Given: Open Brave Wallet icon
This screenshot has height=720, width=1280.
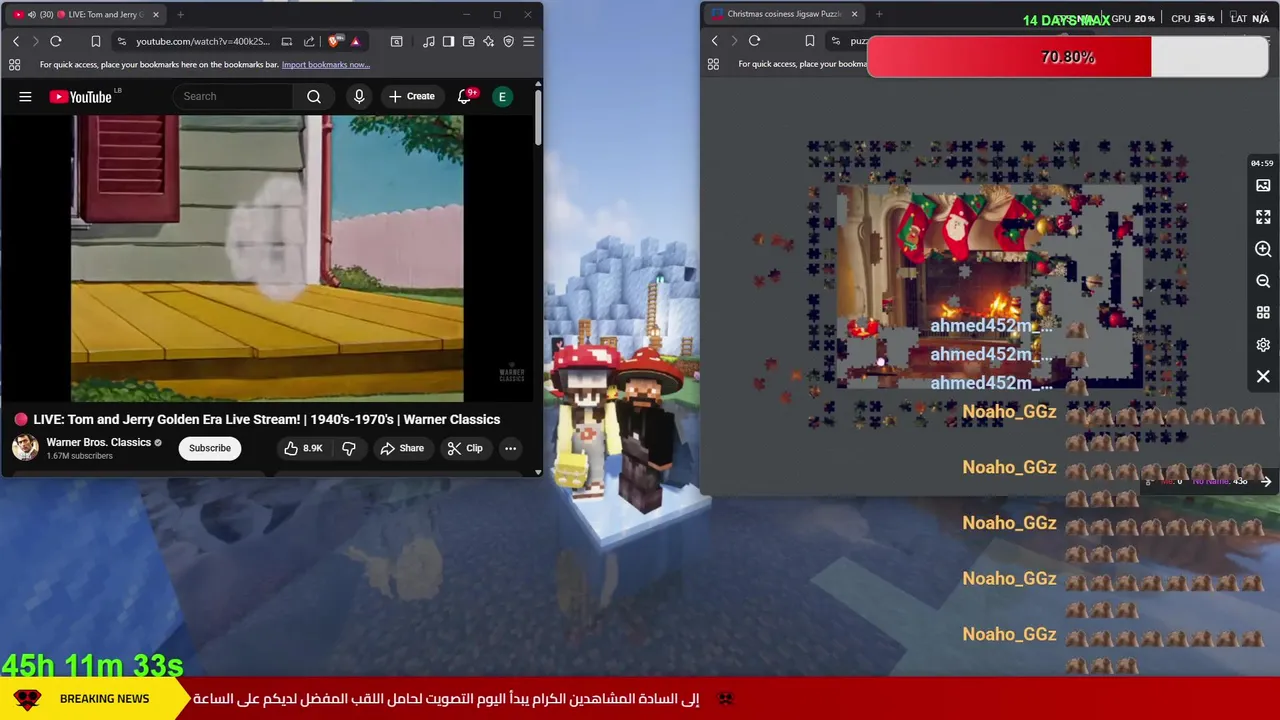Looking at the screenshot, I should click(x=468, y=41).
